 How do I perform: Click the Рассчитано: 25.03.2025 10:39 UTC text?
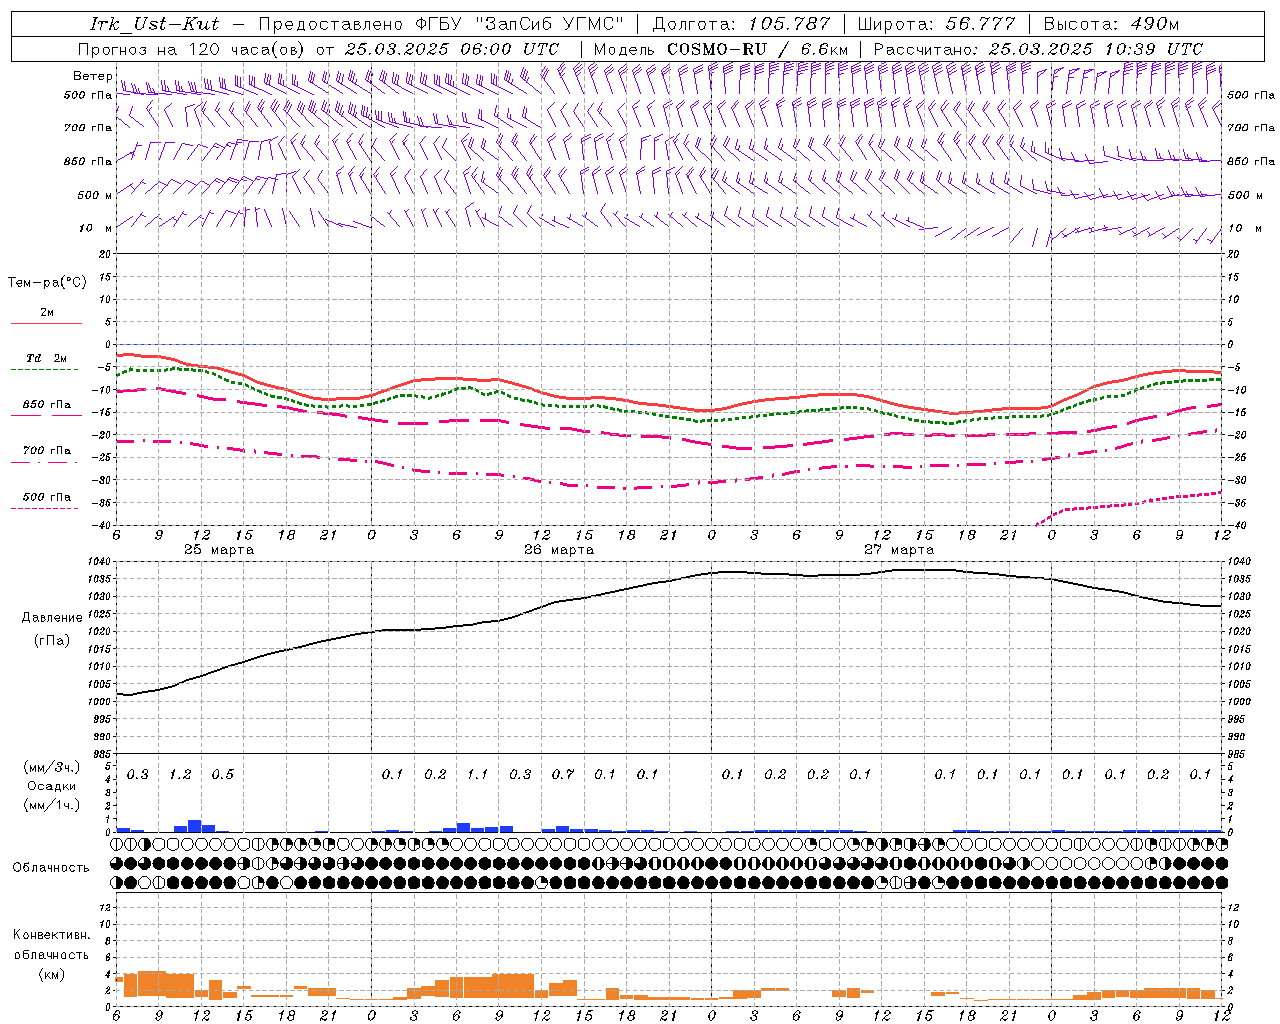click(1038, 49)
